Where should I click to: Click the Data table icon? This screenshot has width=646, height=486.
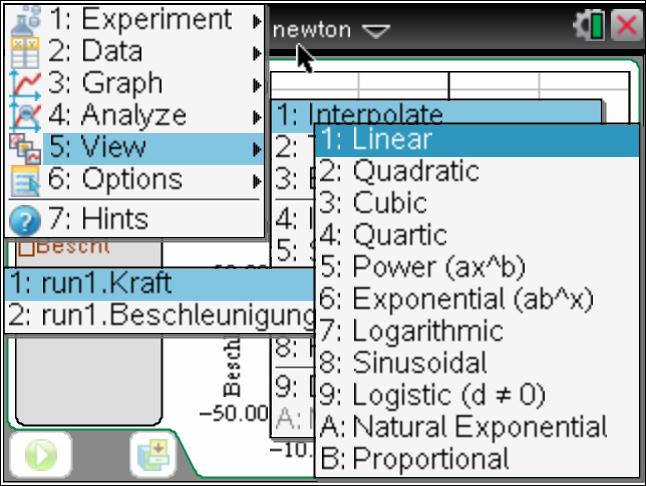24,52
